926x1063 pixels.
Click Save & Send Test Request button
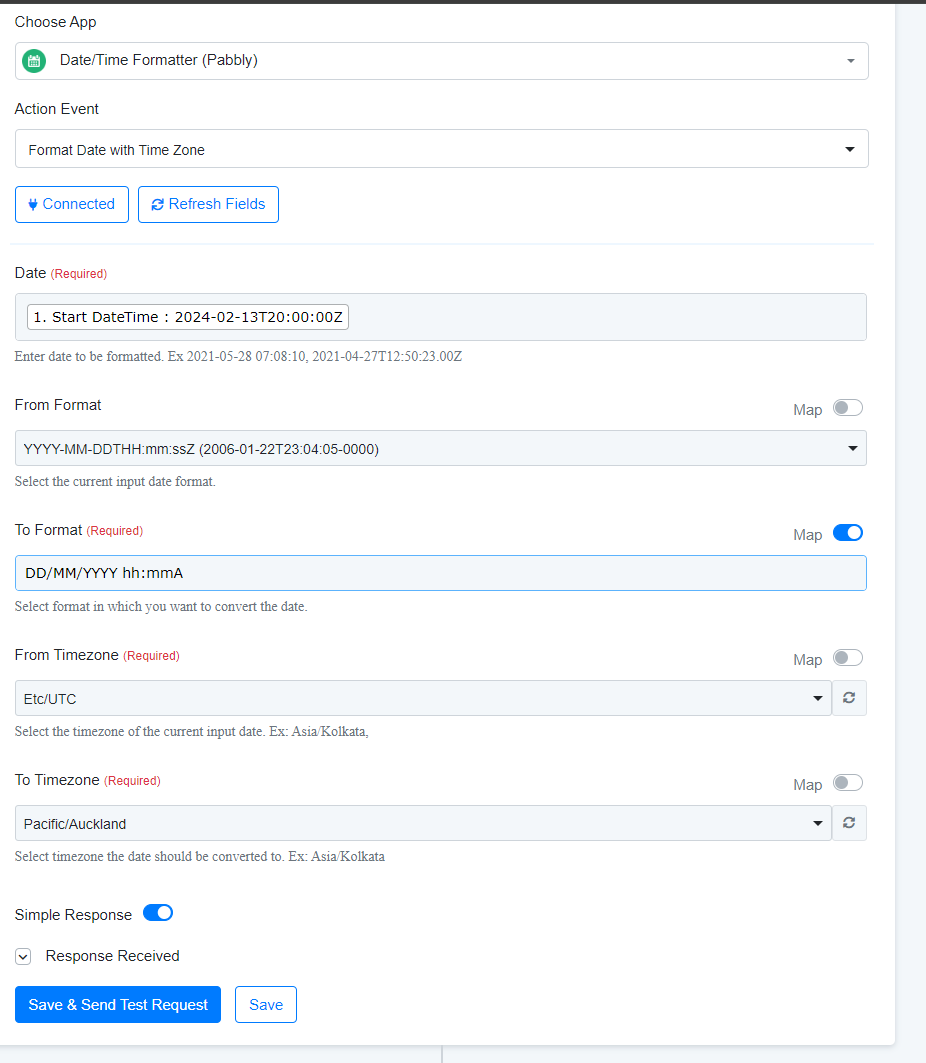point(118,1005)
